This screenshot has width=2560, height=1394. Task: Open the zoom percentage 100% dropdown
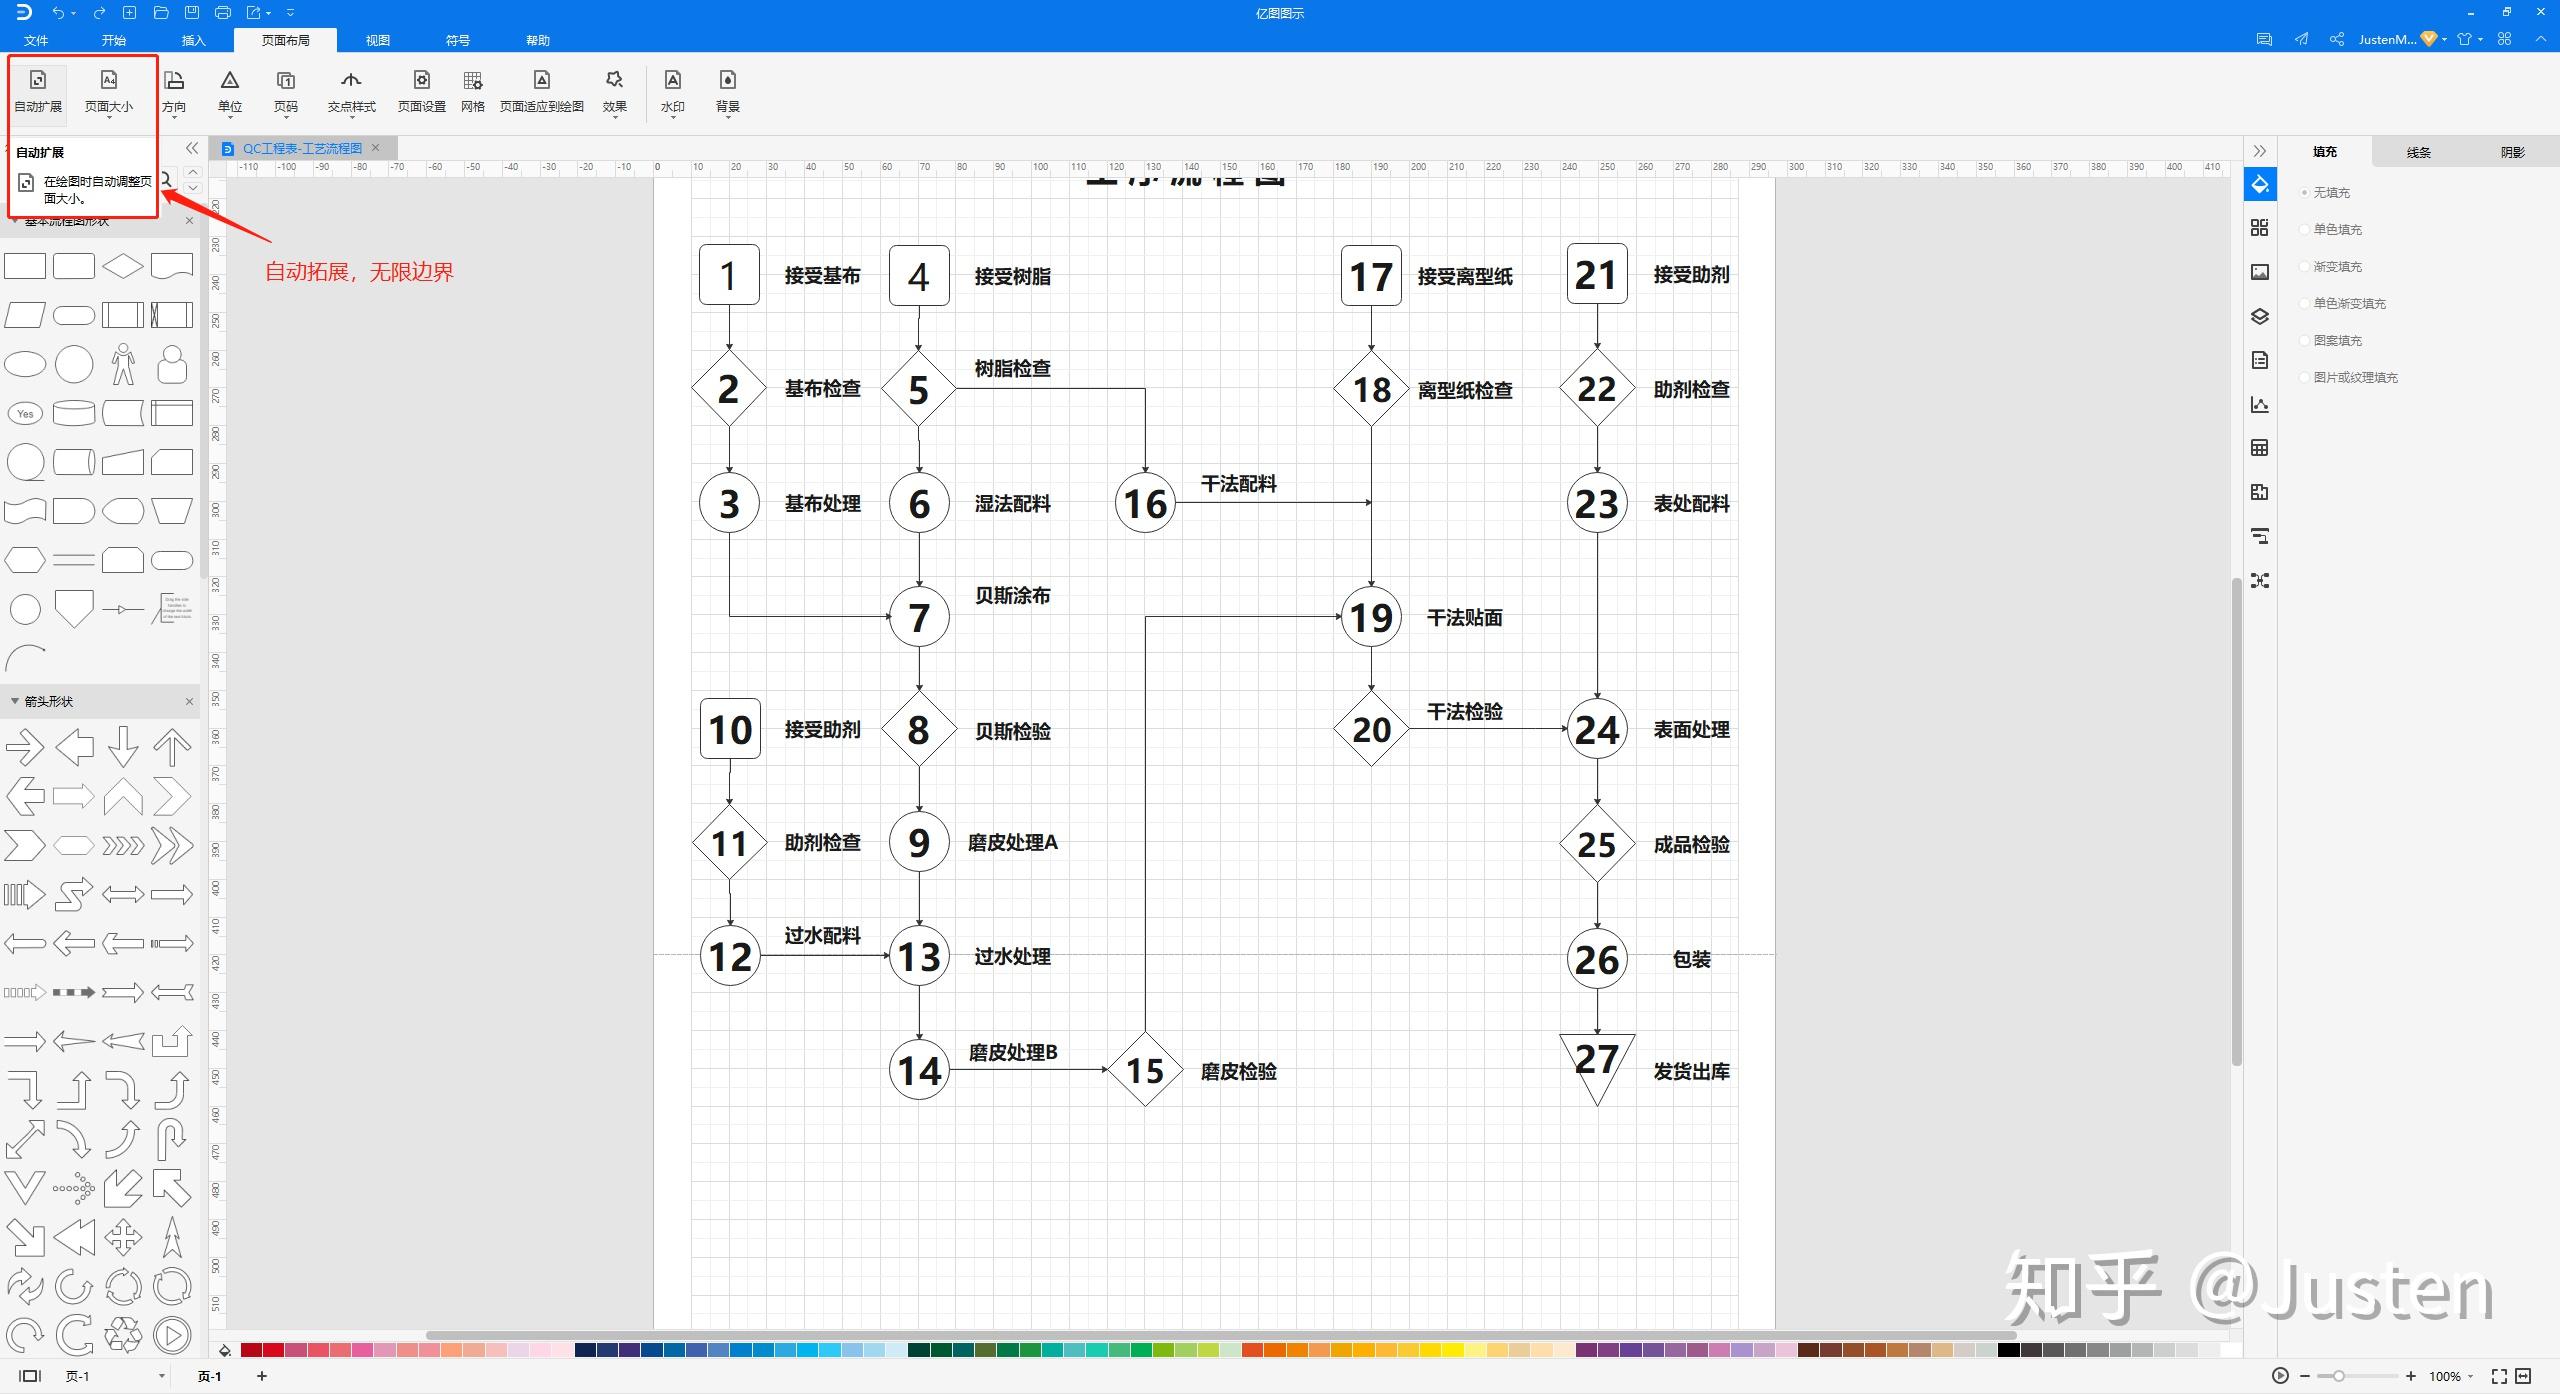click(x=2451, y=1376)
